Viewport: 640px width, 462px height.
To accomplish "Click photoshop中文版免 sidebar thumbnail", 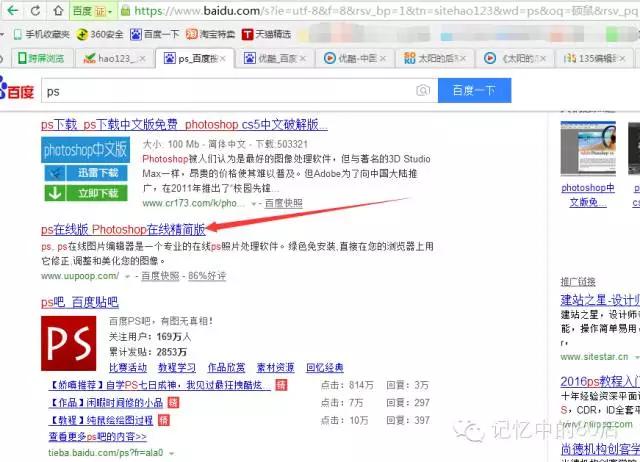I will (x=588, y=149).
